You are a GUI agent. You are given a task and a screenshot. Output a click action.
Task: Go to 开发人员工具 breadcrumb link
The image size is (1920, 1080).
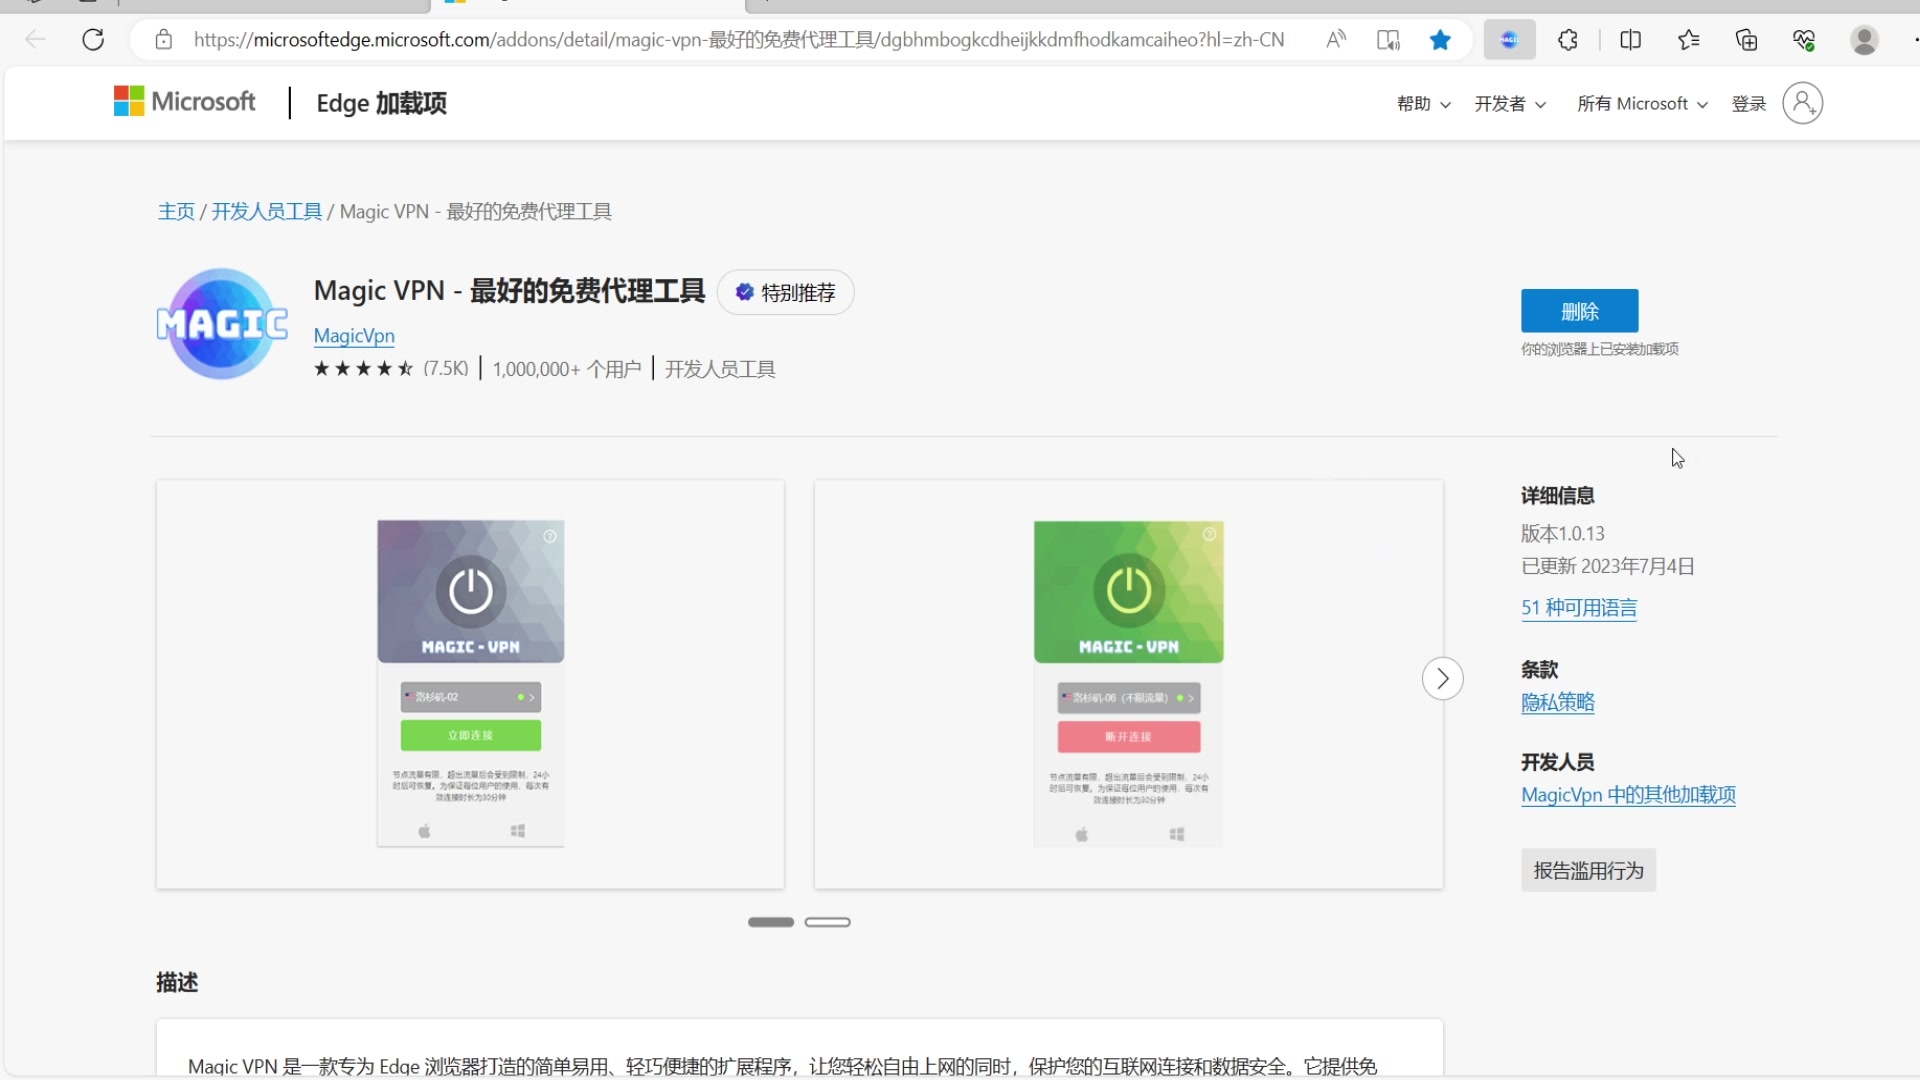267,211
